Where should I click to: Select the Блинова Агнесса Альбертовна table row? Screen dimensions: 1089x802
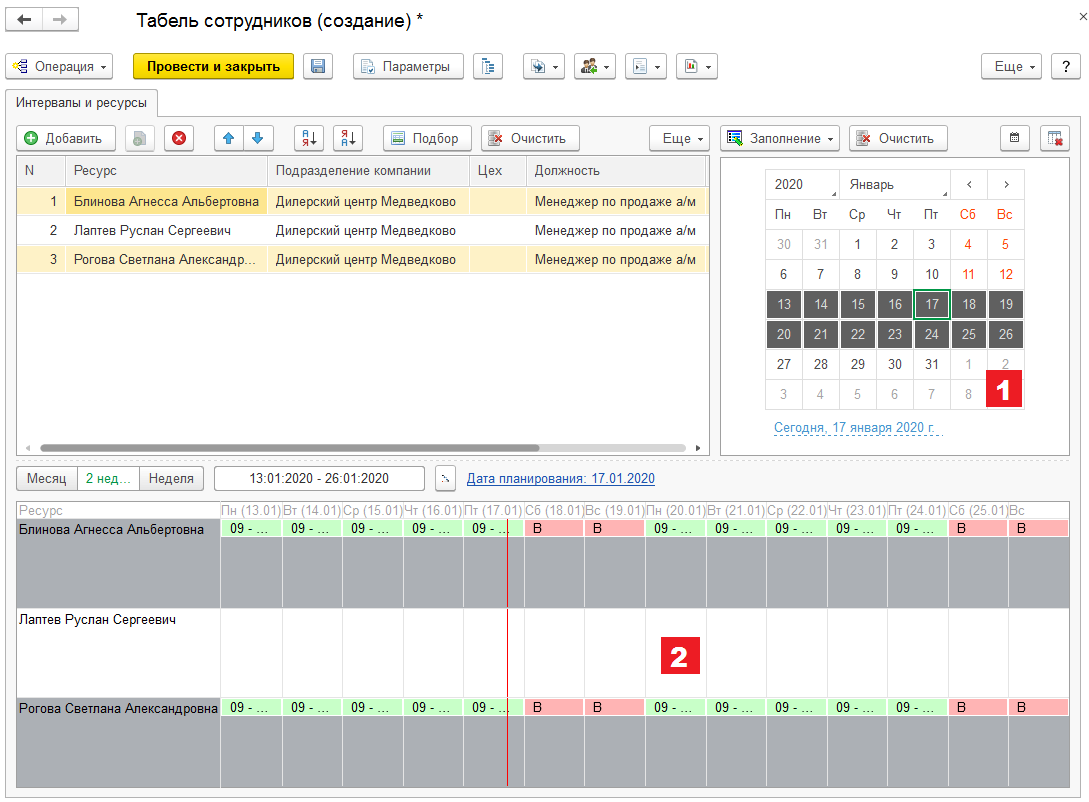click(x=362, y=201)
